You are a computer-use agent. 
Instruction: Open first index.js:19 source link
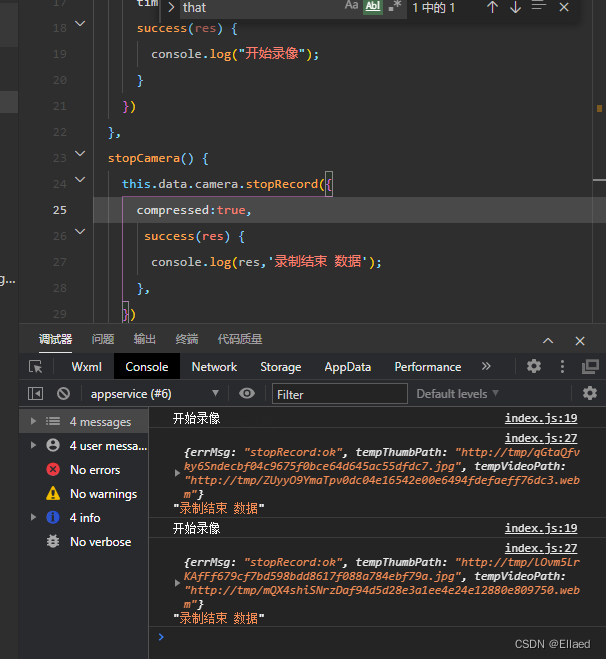[541, 418]
